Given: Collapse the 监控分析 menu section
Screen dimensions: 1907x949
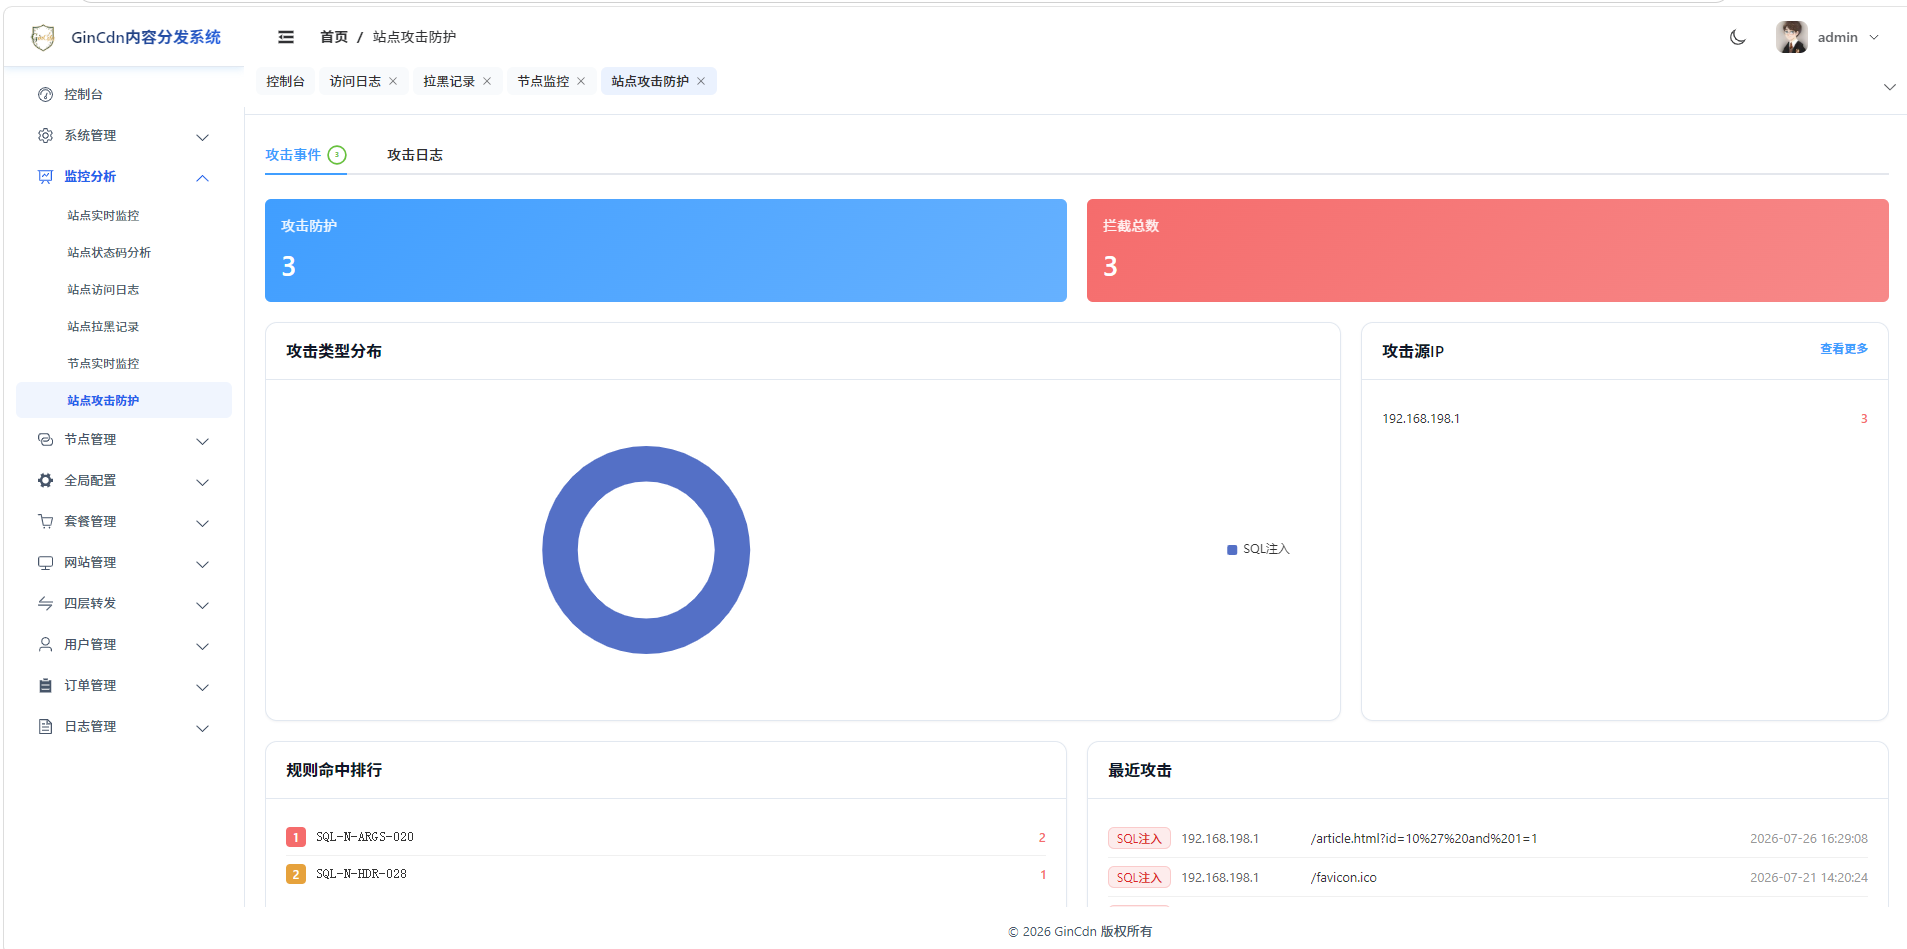Looking at the screenshot, I should click(x=202, y=178).
